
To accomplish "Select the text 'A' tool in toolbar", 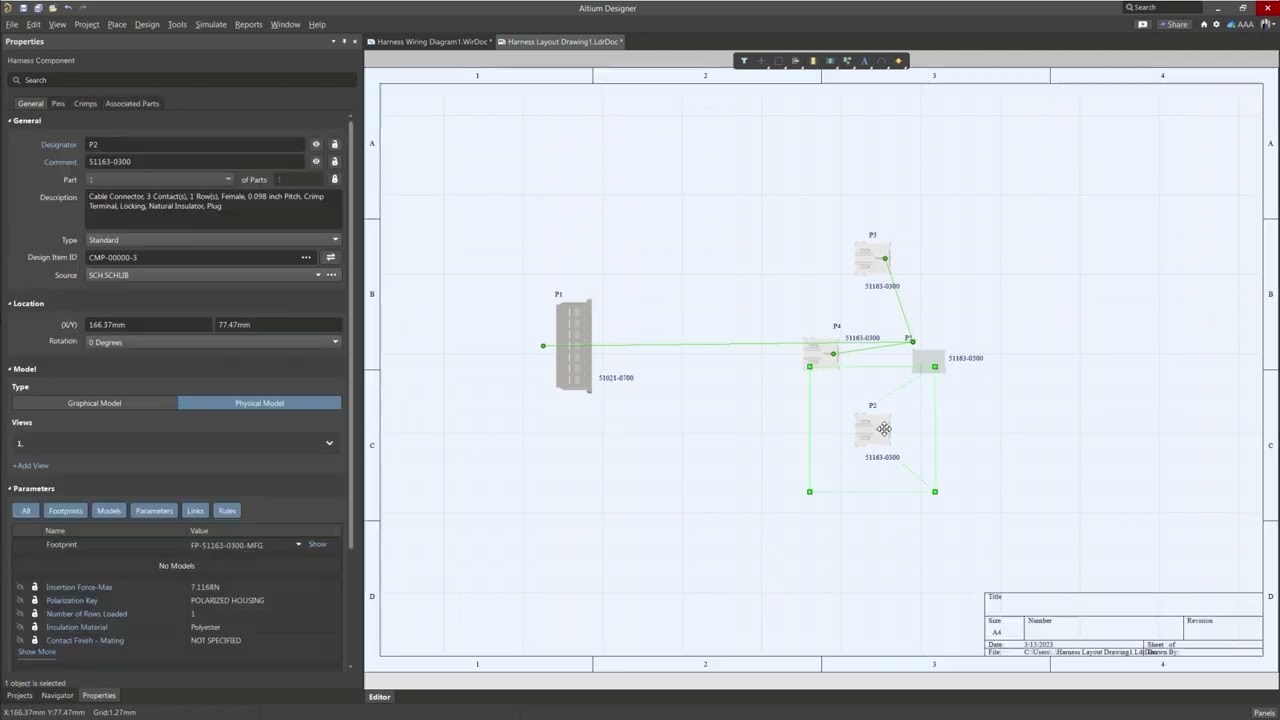I will 864,61.
